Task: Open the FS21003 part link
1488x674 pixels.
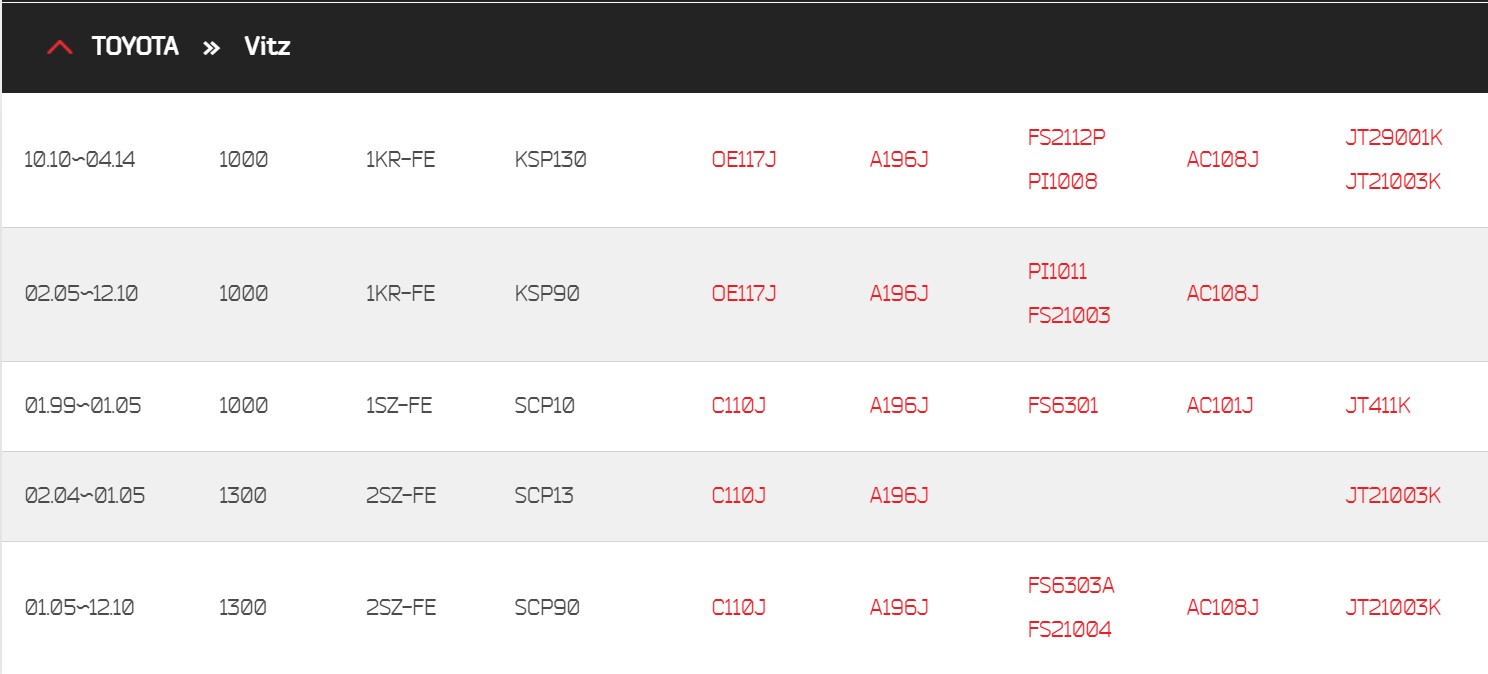Action: [x=1069, y=316]
